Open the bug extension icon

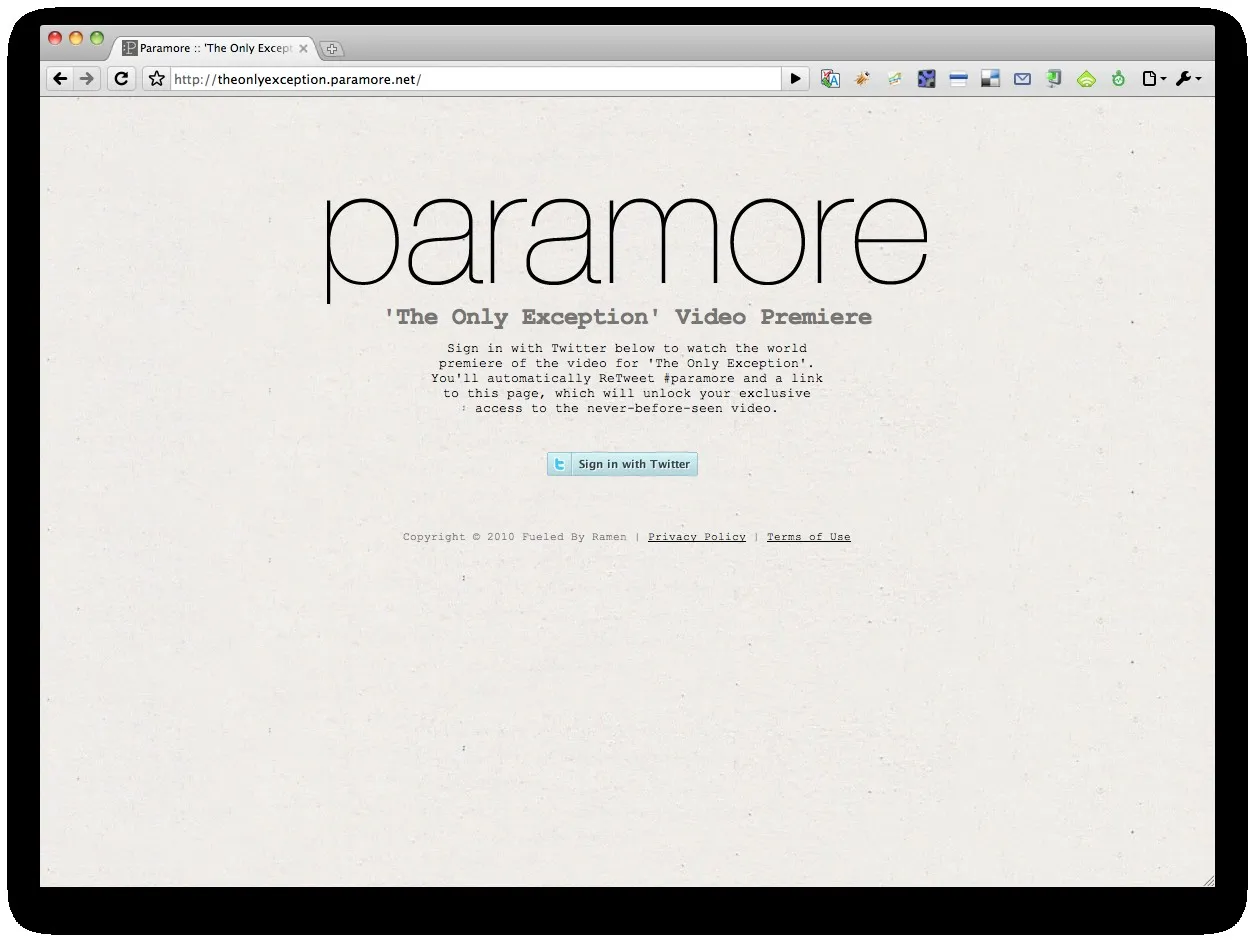[862, 78]
